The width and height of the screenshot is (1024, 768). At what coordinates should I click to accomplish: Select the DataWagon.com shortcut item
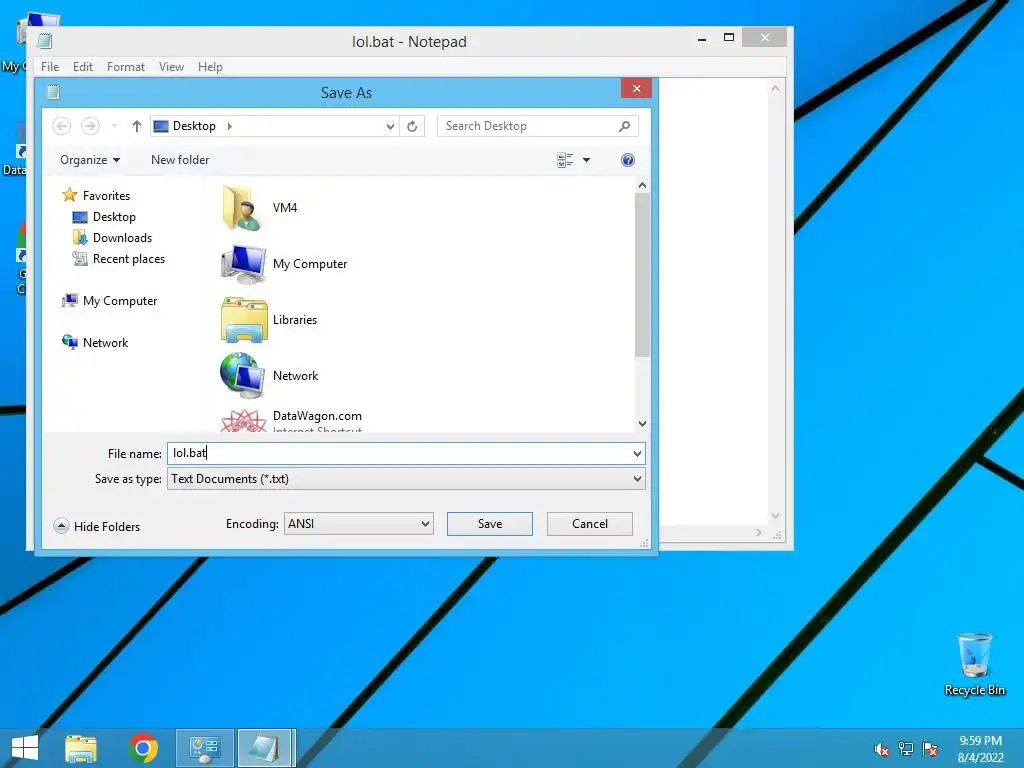[x=292, y=421]
